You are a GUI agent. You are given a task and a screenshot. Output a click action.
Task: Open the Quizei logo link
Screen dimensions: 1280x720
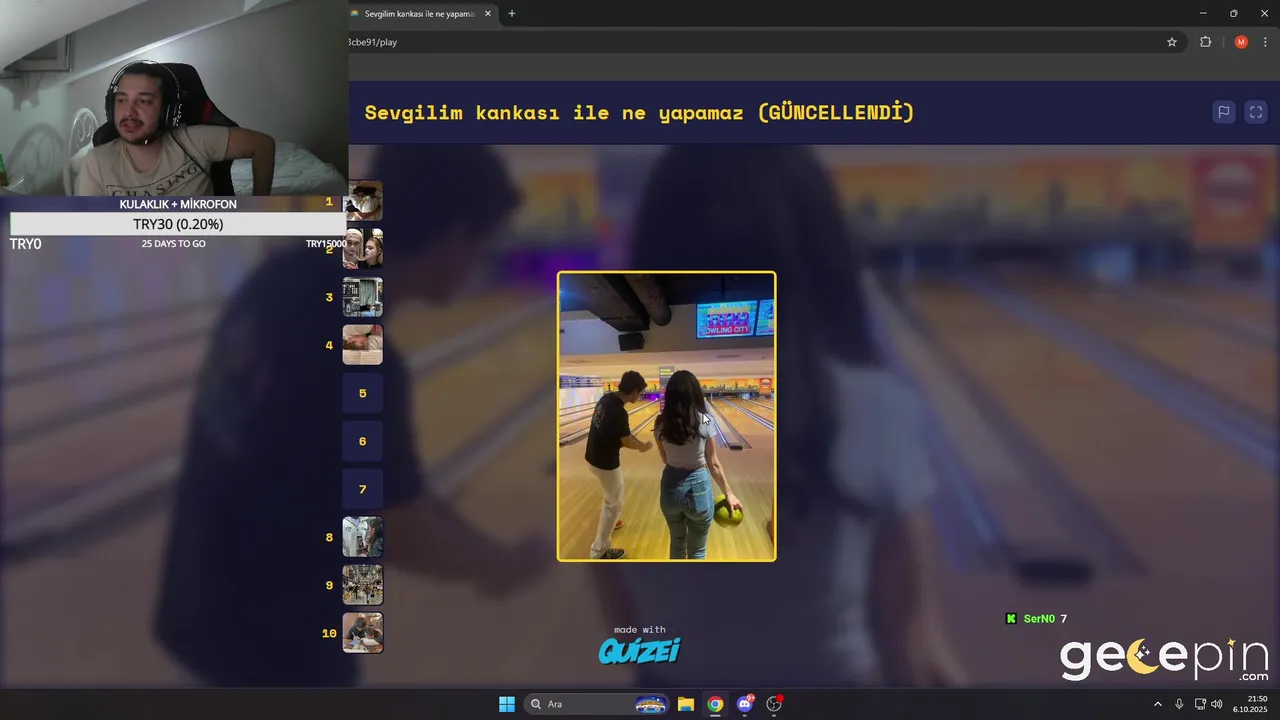click(x=640, y=651)
